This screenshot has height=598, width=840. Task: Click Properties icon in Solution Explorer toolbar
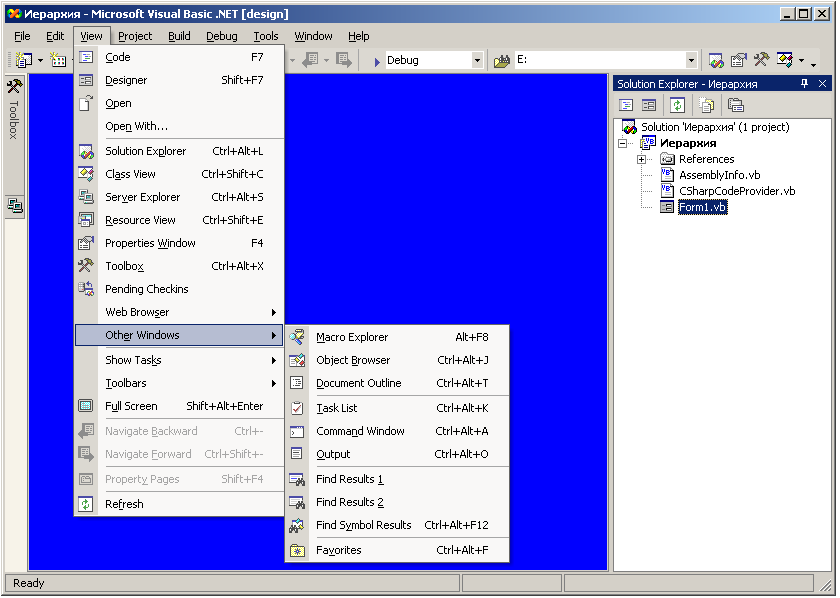pos(736,105)
